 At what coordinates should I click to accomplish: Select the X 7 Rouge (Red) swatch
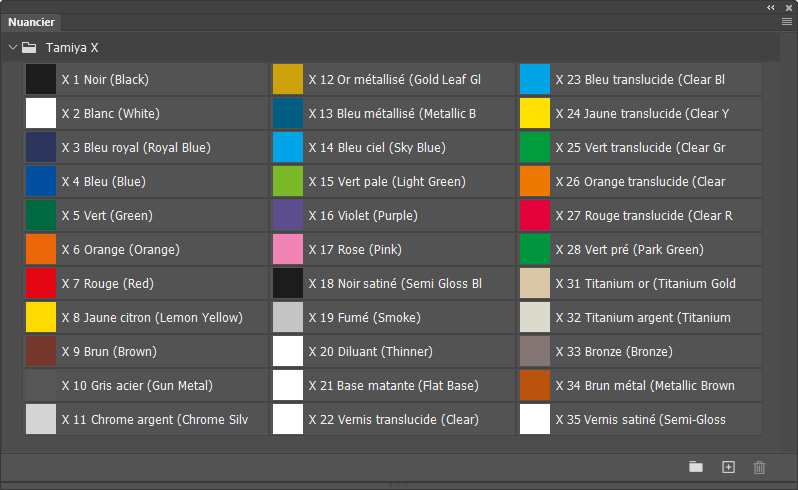(x=41, y=284)
